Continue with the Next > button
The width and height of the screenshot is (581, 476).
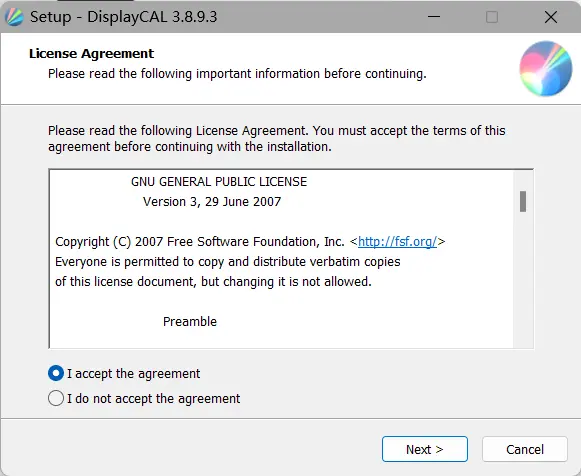(x=425, y=449)
